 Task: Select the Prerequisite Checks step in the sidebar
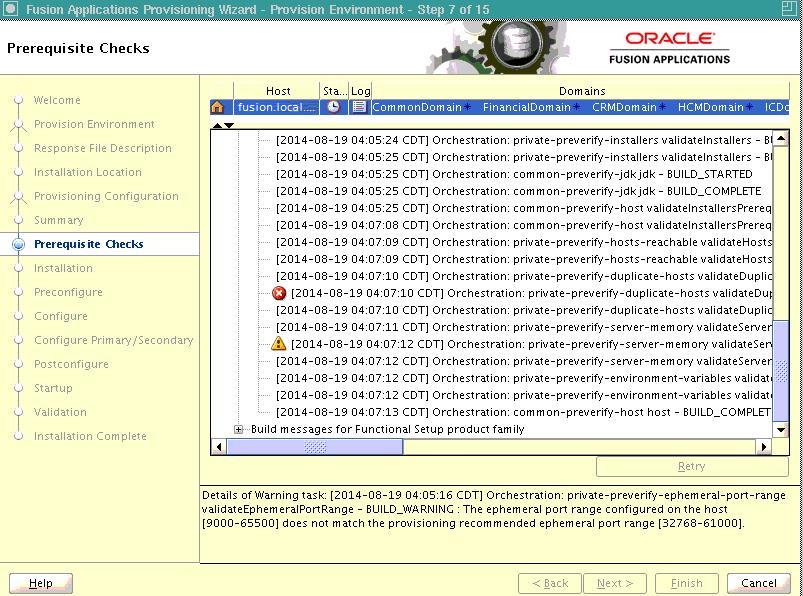coord(89,244)
